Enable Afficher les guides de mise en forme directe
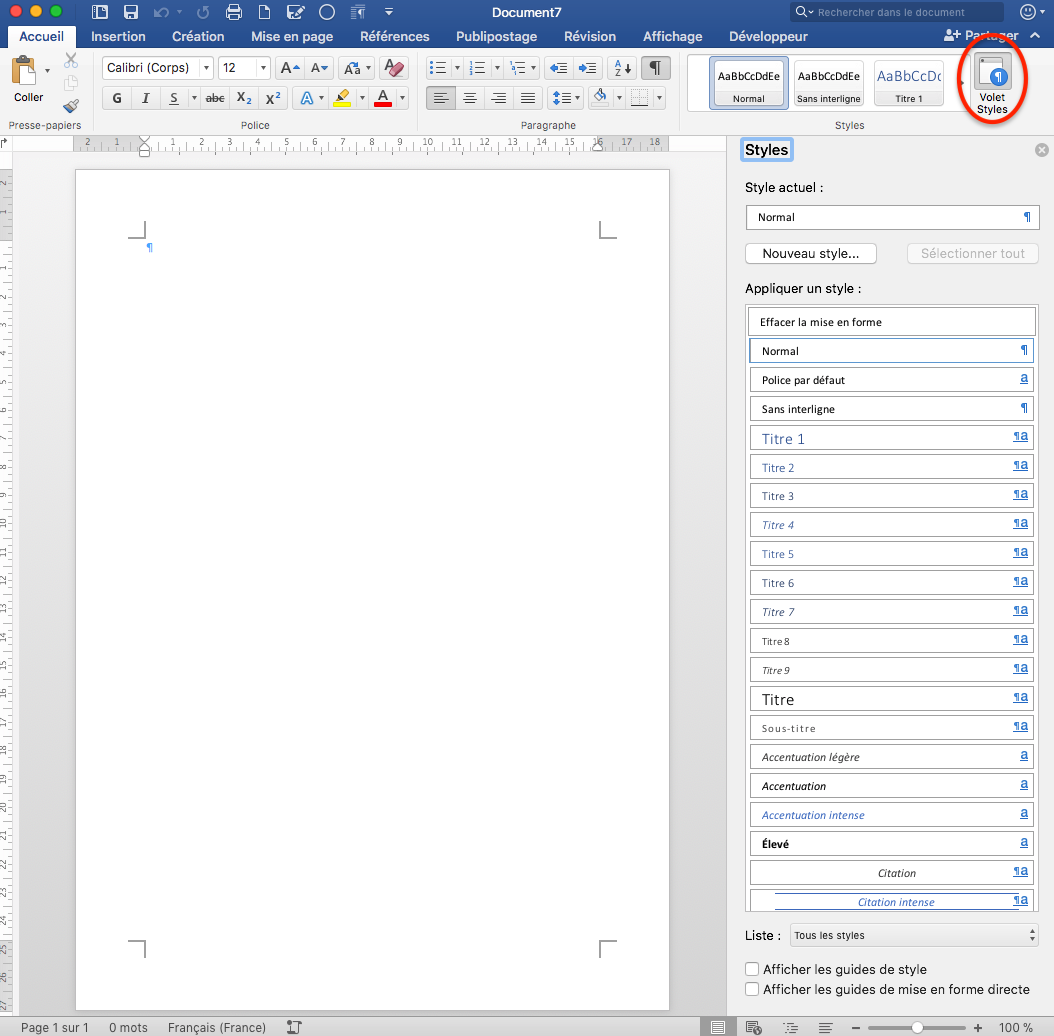Image resolution: width=1054 pixels, height=1036 pixels. 752,989
